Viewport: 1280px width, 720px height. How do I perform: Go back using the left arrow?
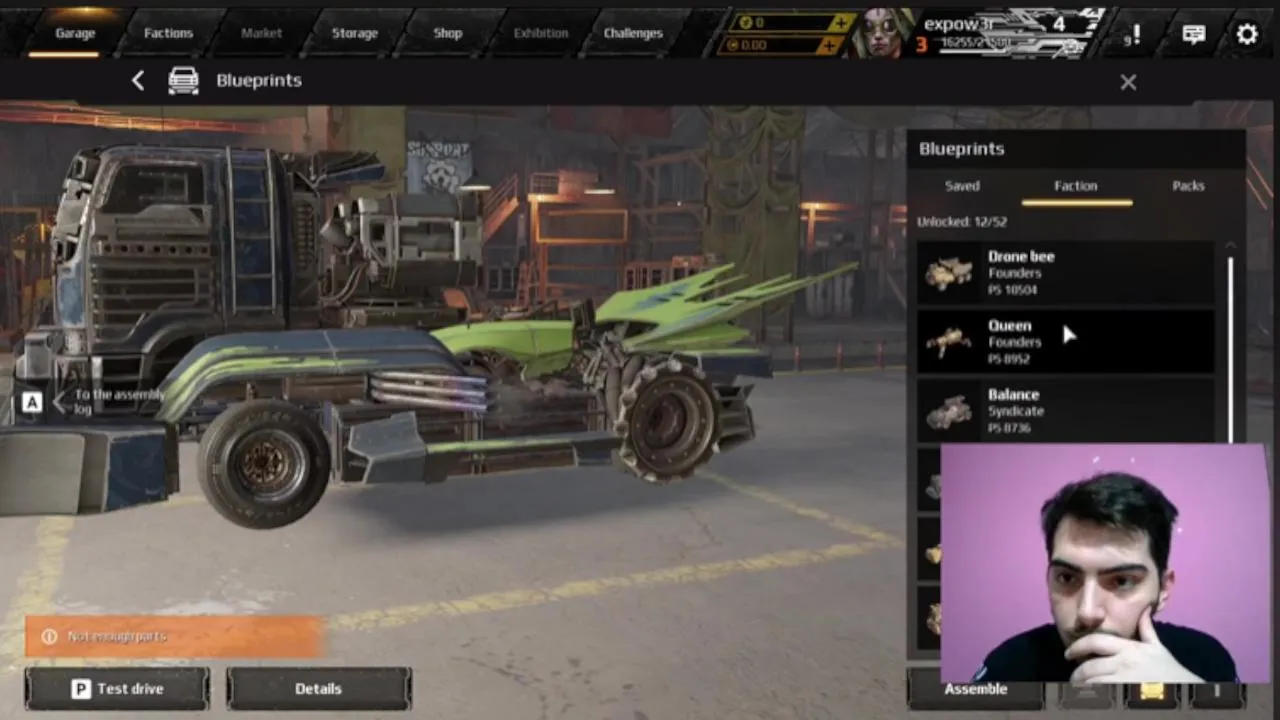pos(138,81)
